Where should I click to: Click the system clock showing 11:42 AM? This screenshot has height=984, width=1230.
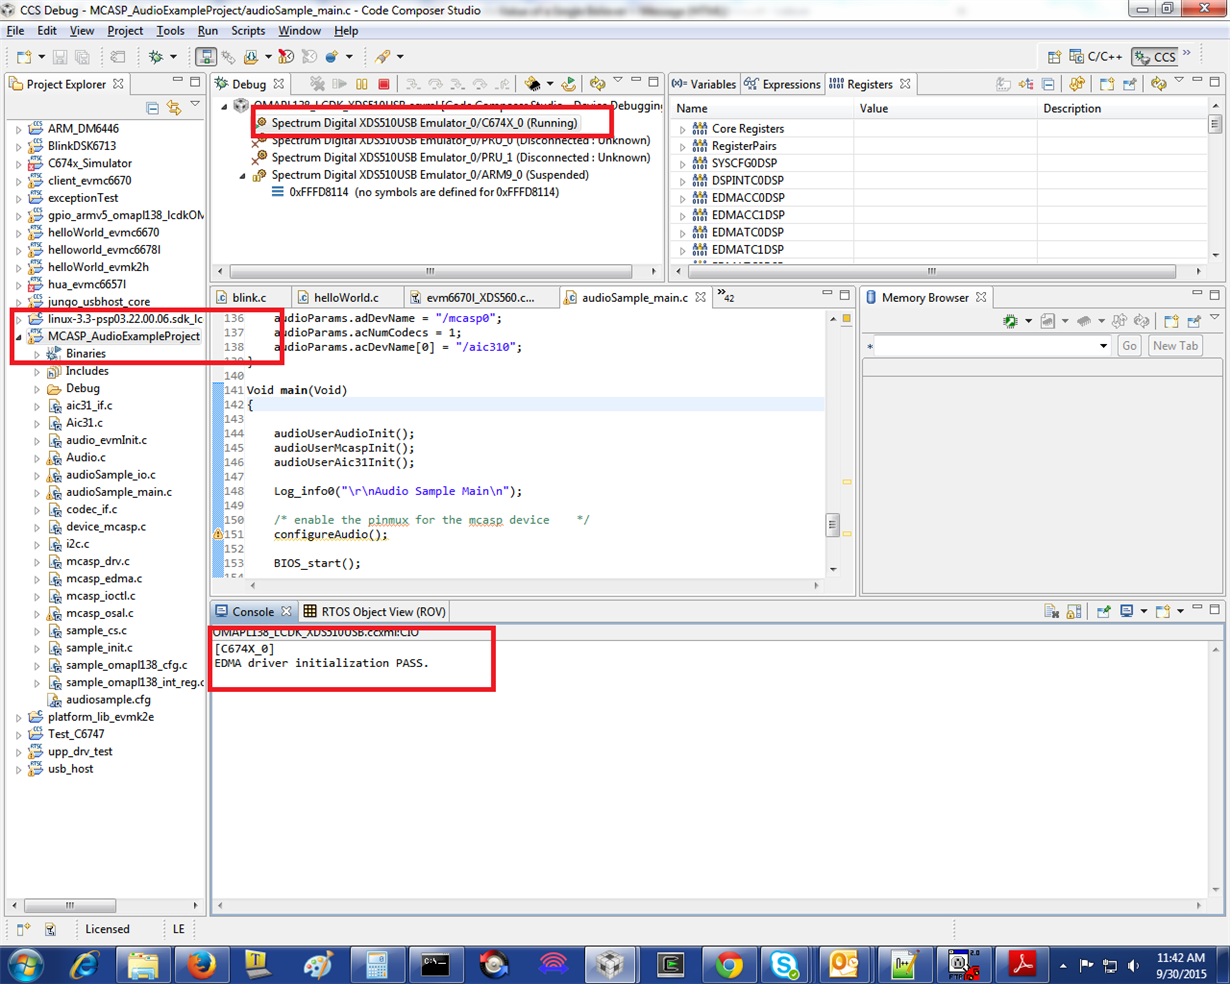(1180, 957)
